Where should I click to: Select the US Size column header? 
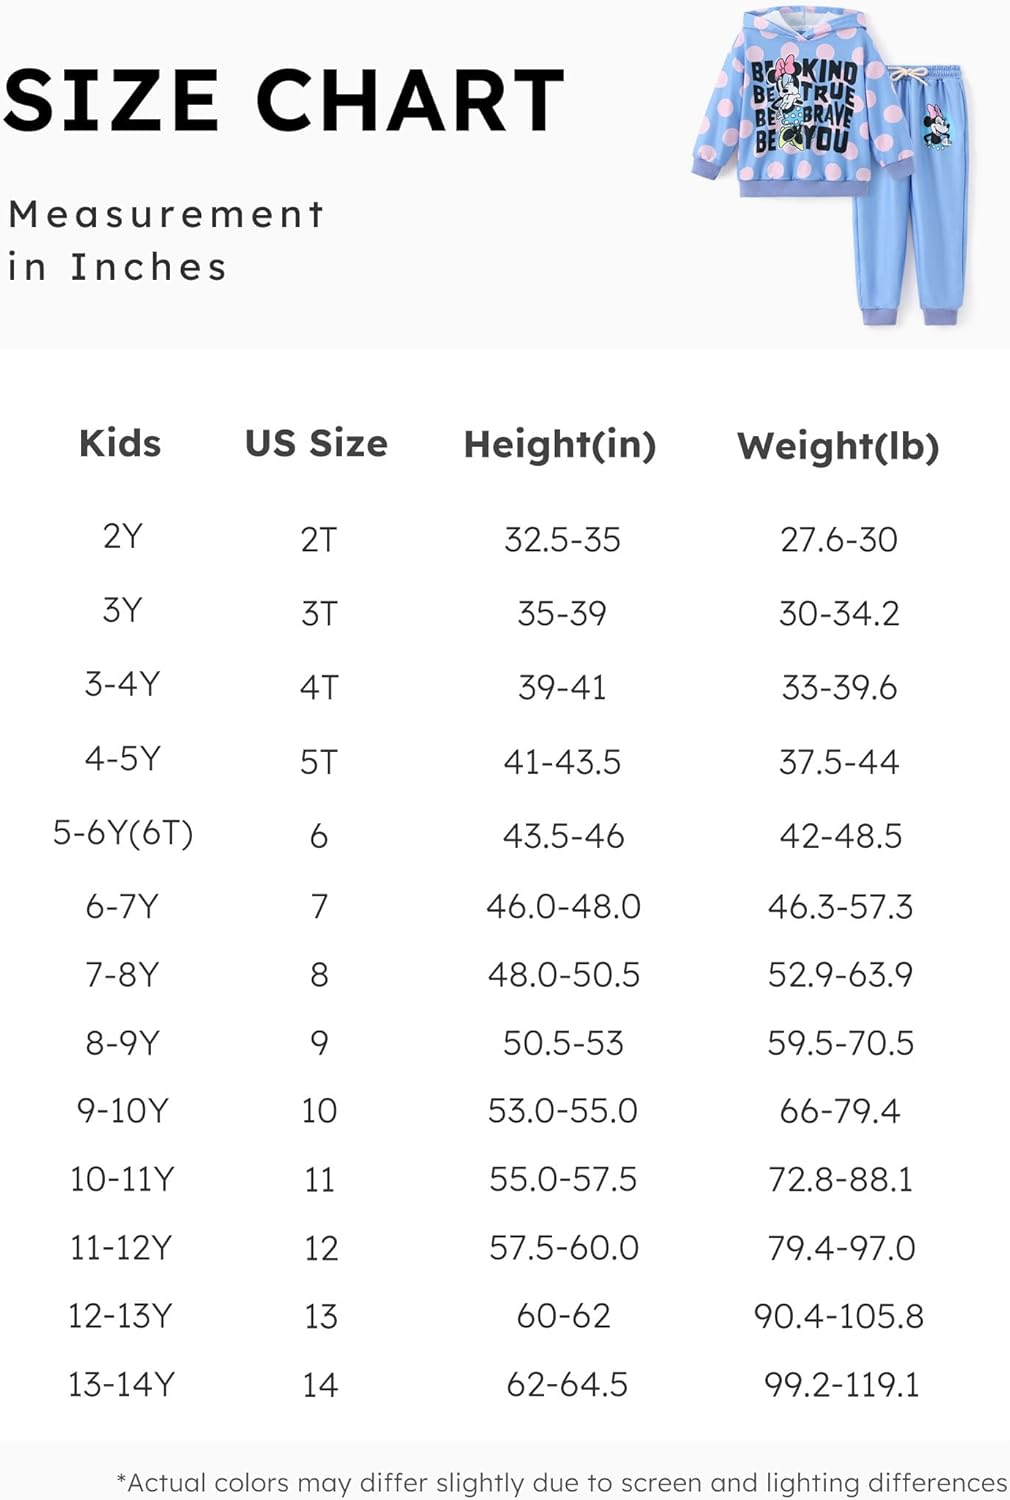(x=316, y=443)
